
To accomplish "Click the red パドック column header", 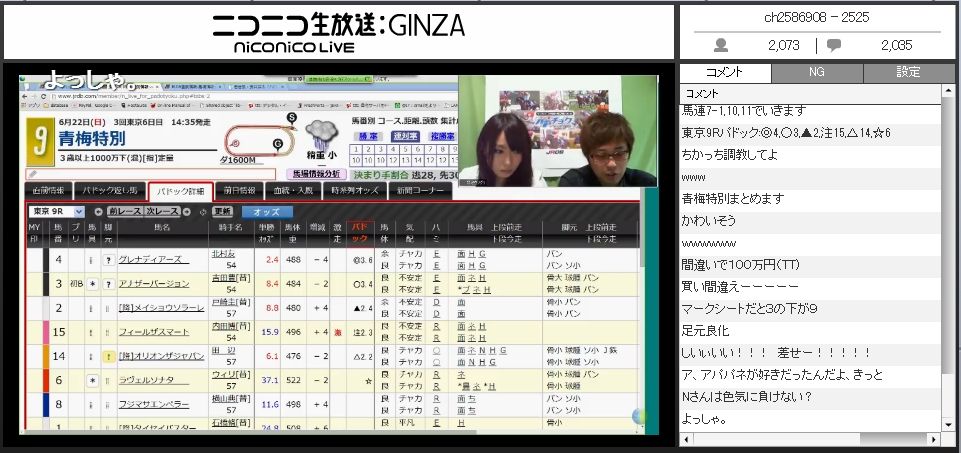I will tap(360, 233).
